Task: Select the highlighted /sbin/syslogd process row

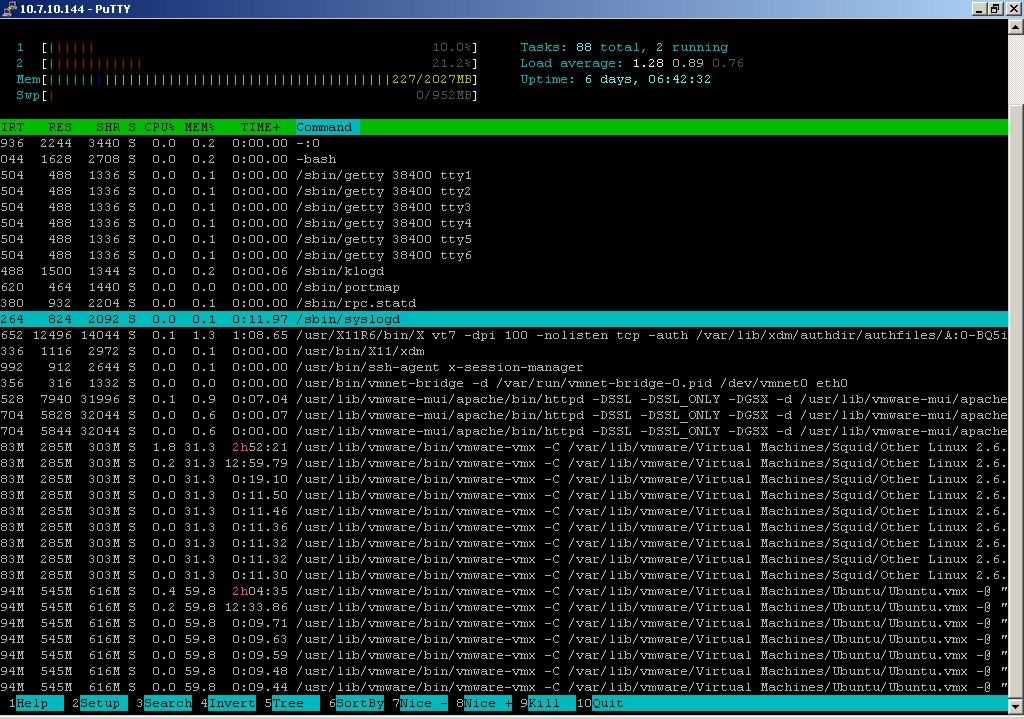Action: [504, 319]
